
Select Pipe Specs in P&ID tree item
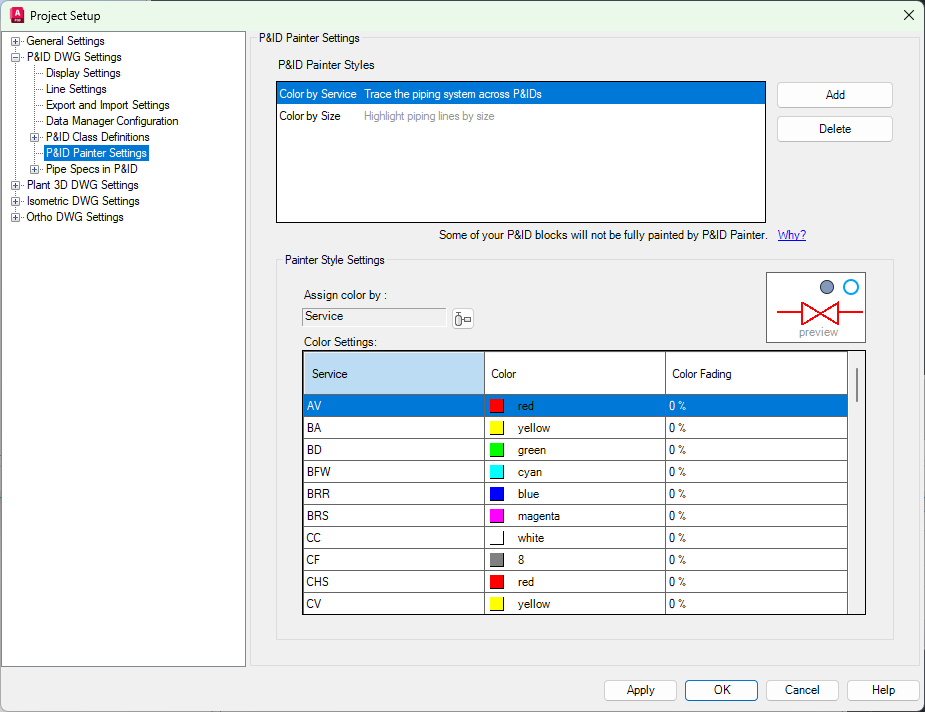point(92,169)
